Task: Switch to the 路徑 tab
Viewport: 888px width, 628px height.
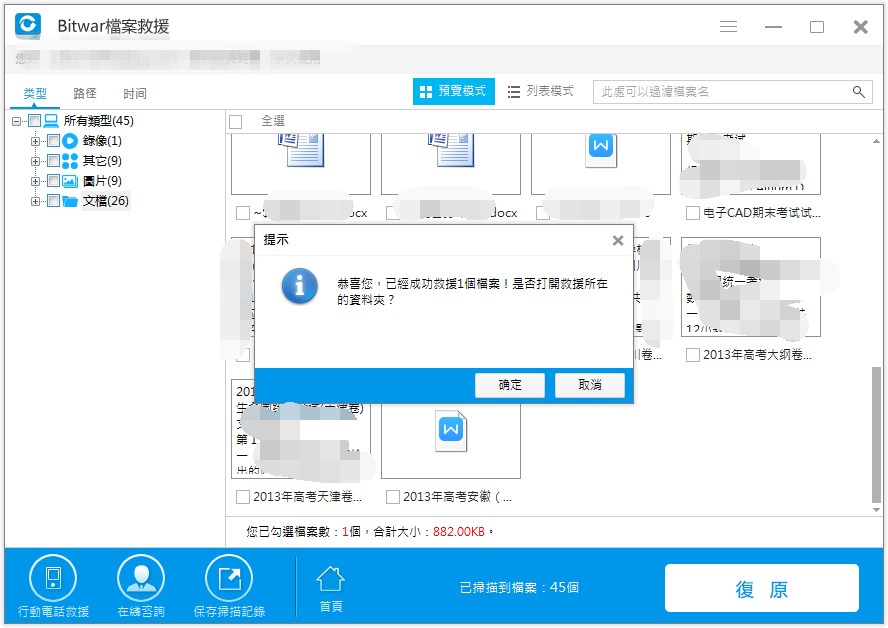Action: coord(84,93)
